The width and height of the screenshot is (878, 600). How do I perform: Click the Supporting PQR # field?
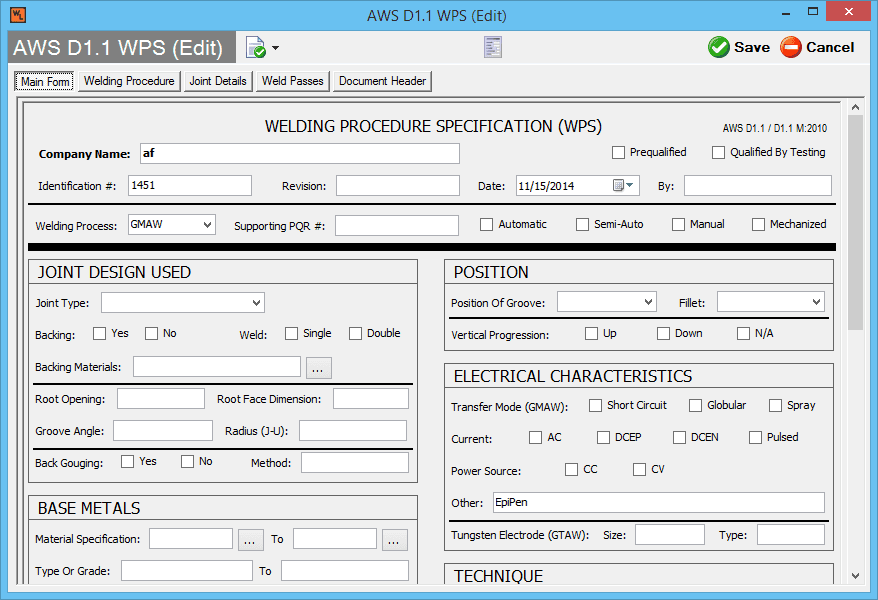396,226
